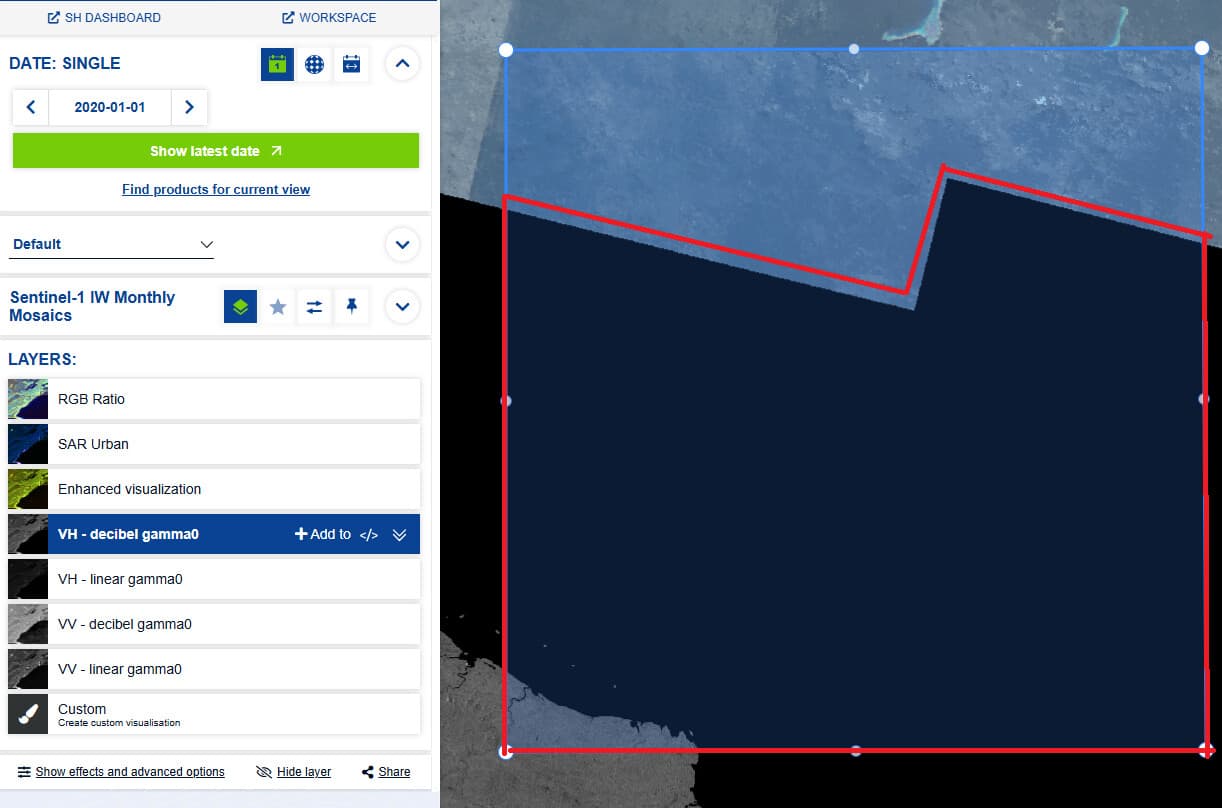Expand VH decibel gamma0 layer details
This screenshot has height=808, width=1222.
400,535
